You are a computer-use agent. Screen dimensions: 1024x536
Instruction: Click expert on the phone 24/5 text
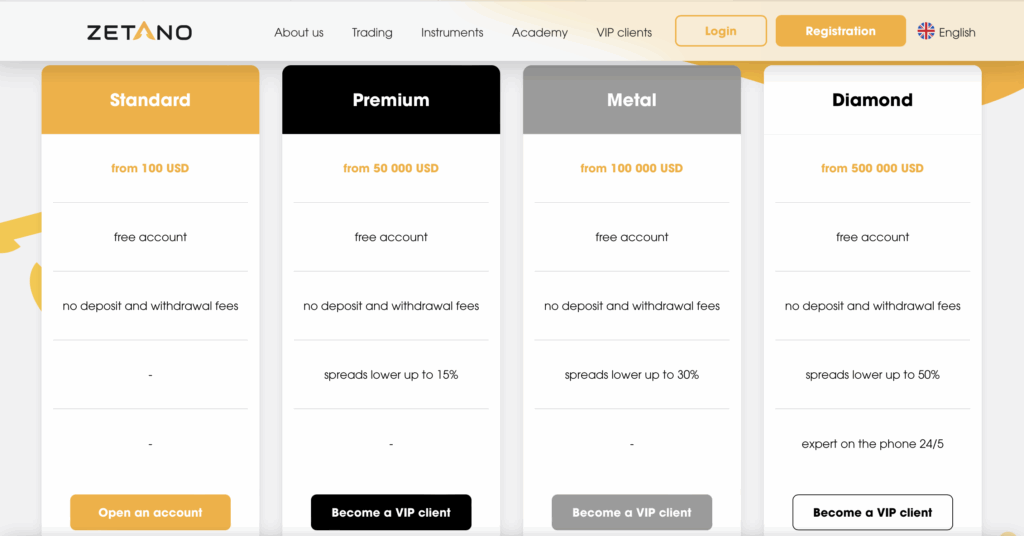tap(873, 443)
